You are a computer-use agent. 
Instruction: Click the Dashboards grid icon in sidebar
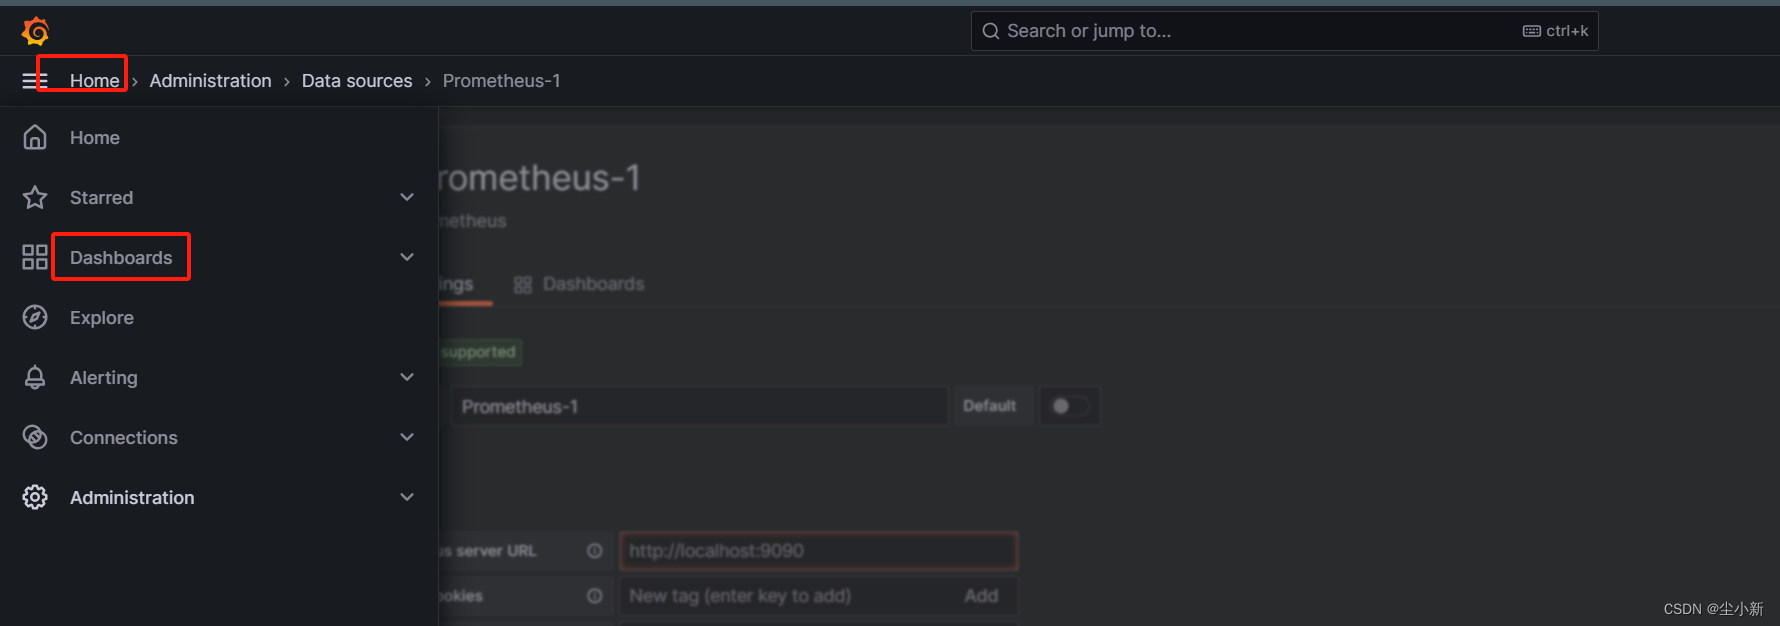[x=35, y=258]
